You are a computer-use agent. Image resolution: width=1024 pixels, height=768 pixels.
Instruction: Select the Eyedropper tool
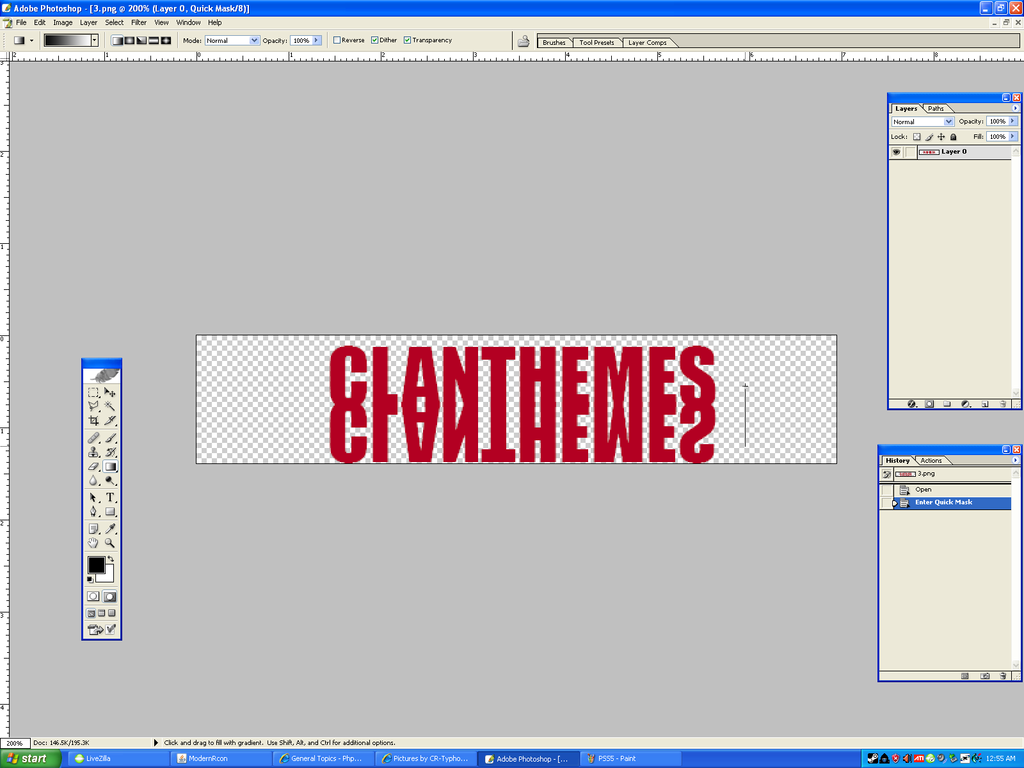[x=110, y=529]
